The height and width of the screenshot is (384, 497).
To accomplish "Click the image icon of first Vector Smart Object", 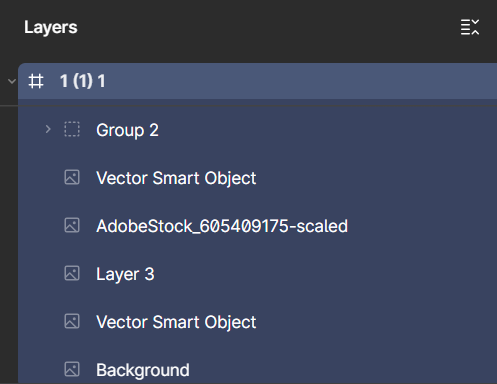I will 72,177.
